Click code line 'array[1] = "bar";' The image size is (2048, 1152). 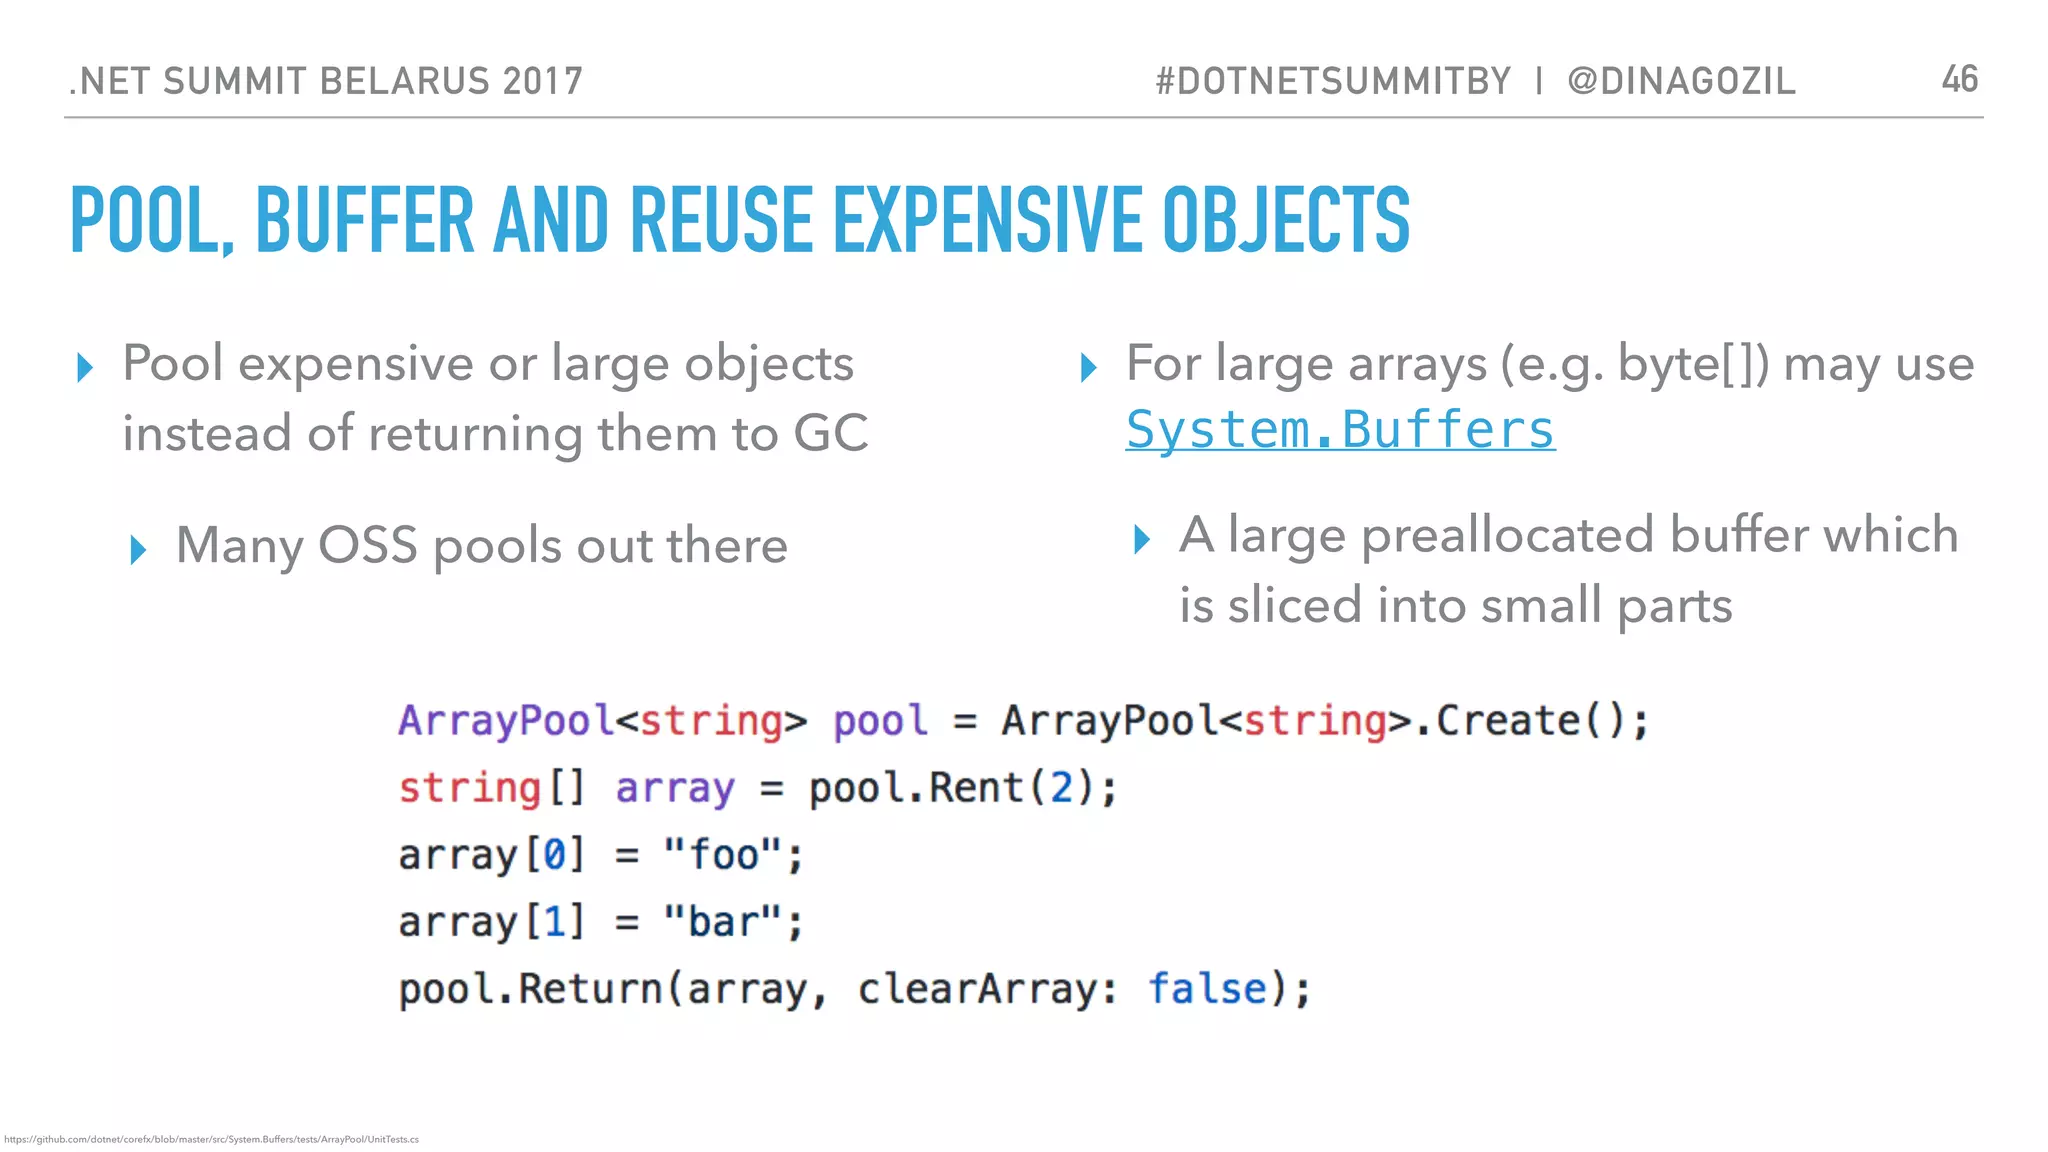click(600, 922)
